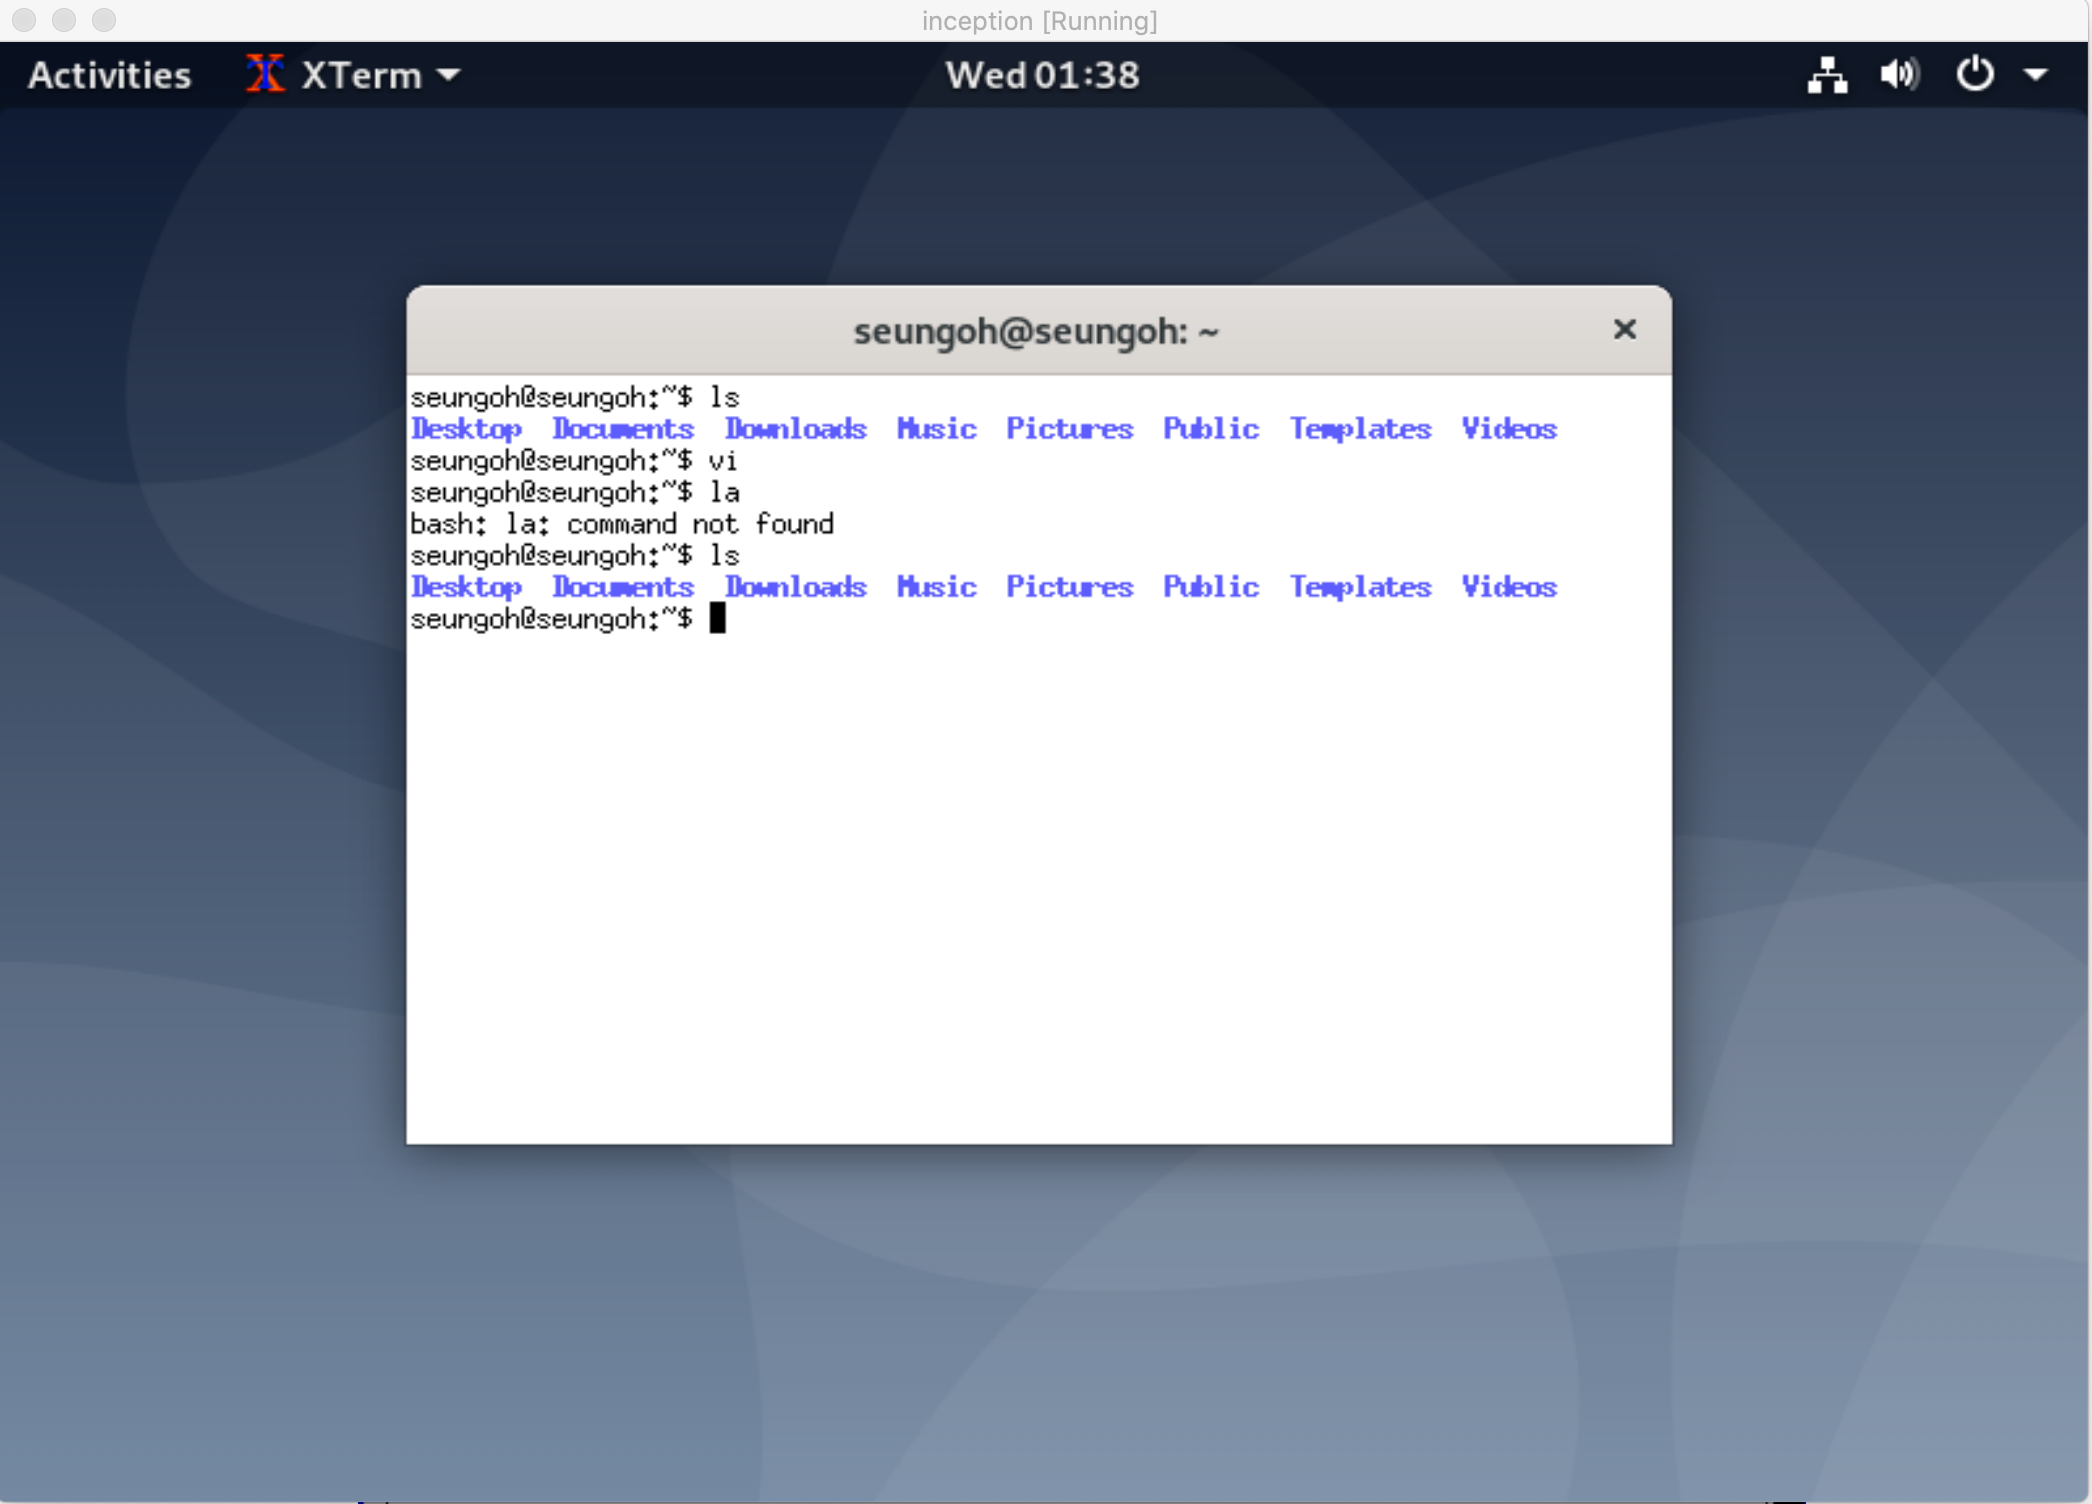This screenshot has width=2092, height=1504.
Task: Click the XTerm app icon in top bar
Action: (265, 74)
